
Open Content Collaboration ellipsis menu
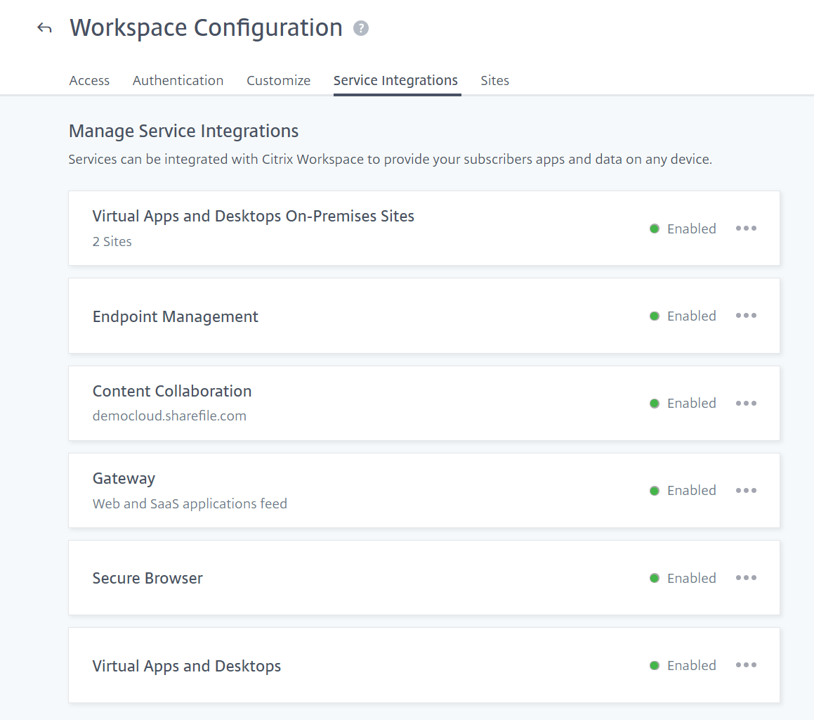pos(746,403)
